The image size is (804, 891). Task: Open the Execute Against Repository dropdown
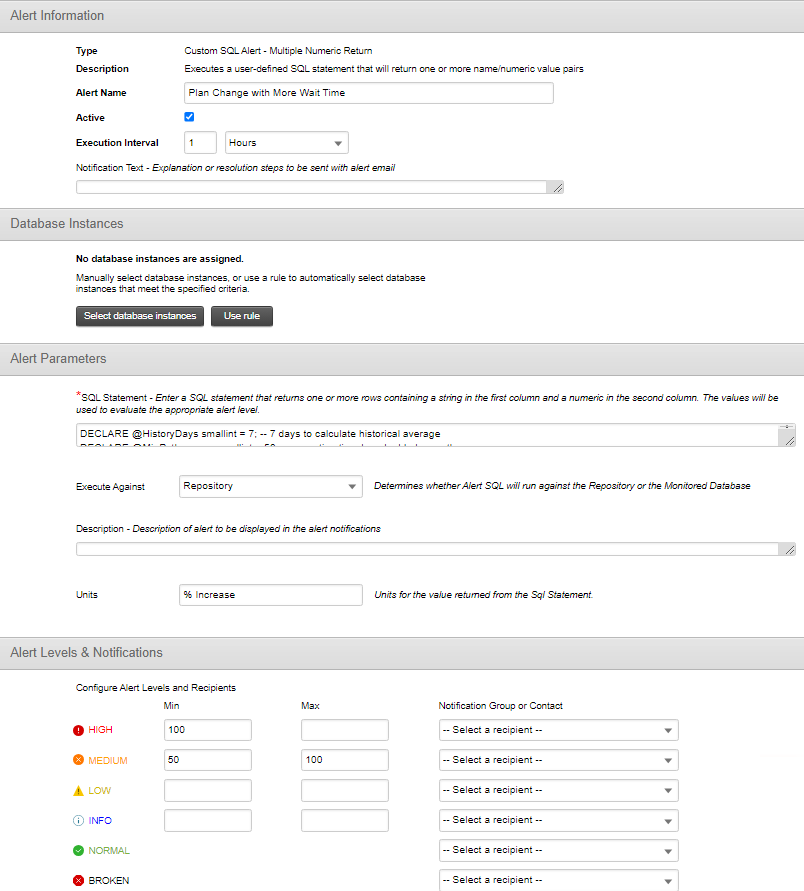click(x=270, y=486)
